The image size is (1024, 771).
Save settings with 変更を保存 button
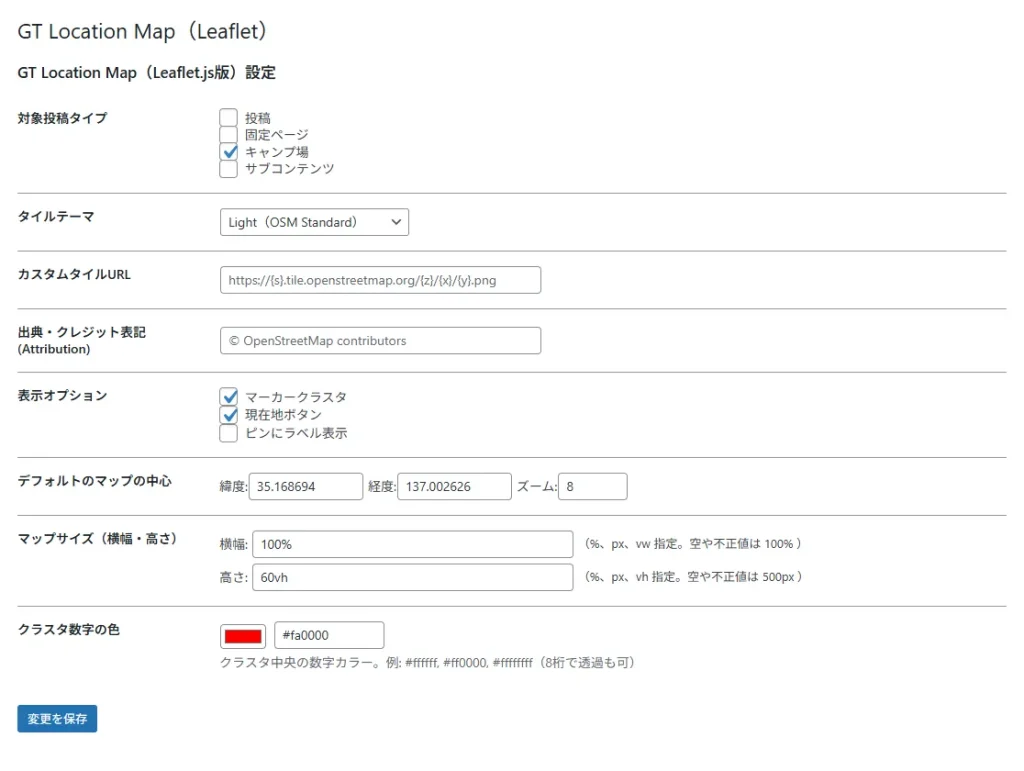pyautogui.click(x=57, y=719)
